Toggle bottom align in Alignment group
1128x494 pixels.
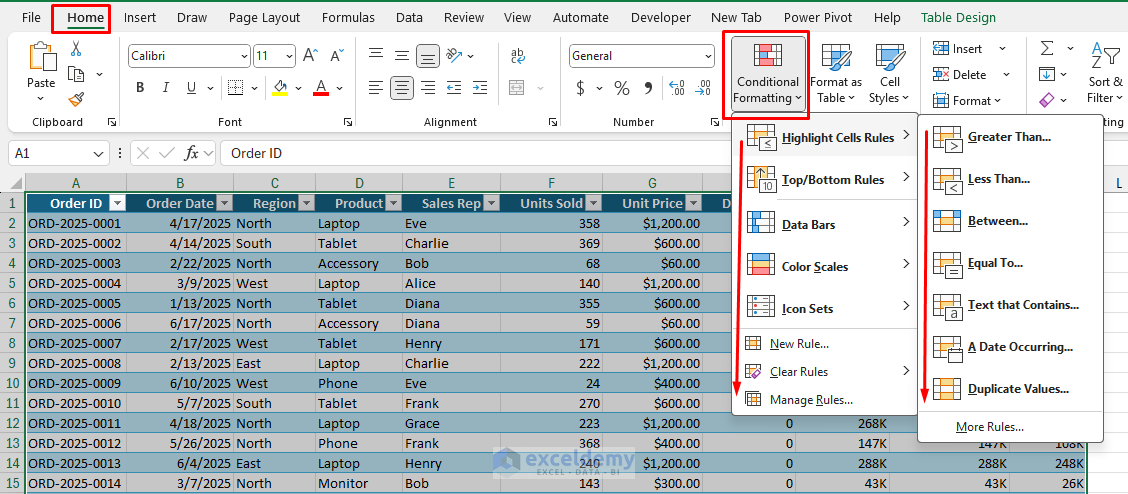pyautogui.click(x=428, y=55)
